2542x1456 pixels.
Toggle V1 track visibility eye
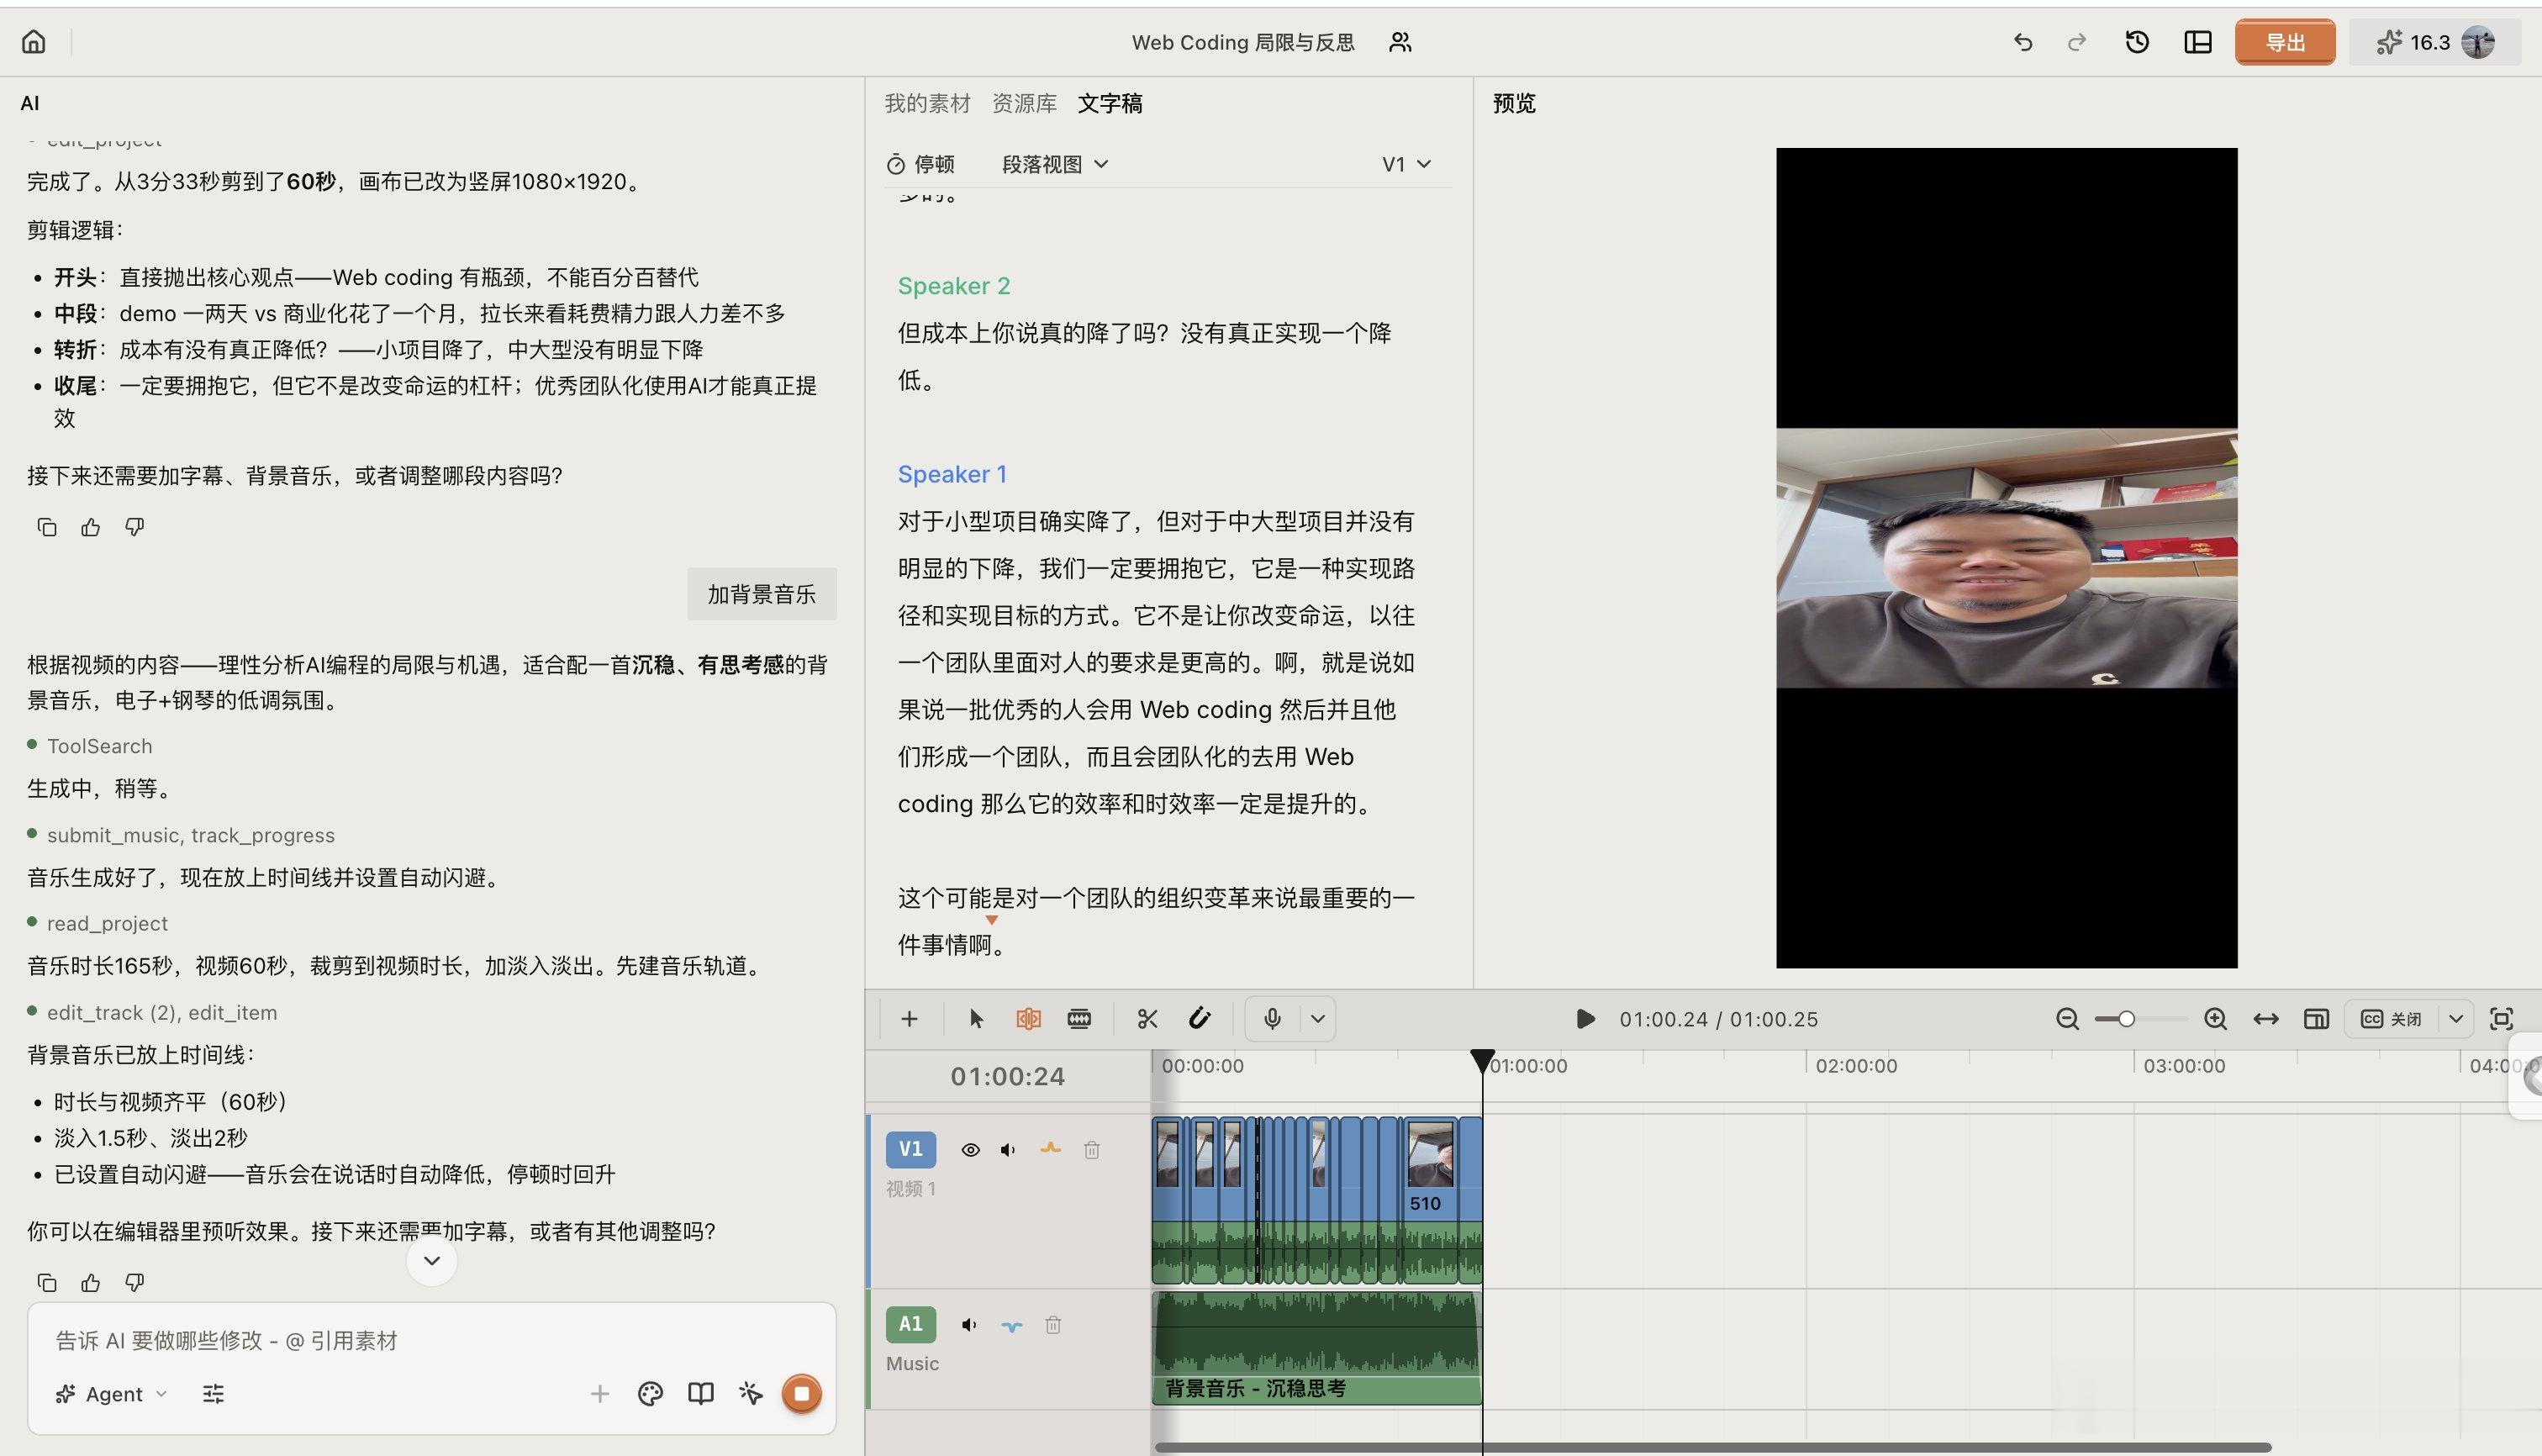tap(970, 1150)
